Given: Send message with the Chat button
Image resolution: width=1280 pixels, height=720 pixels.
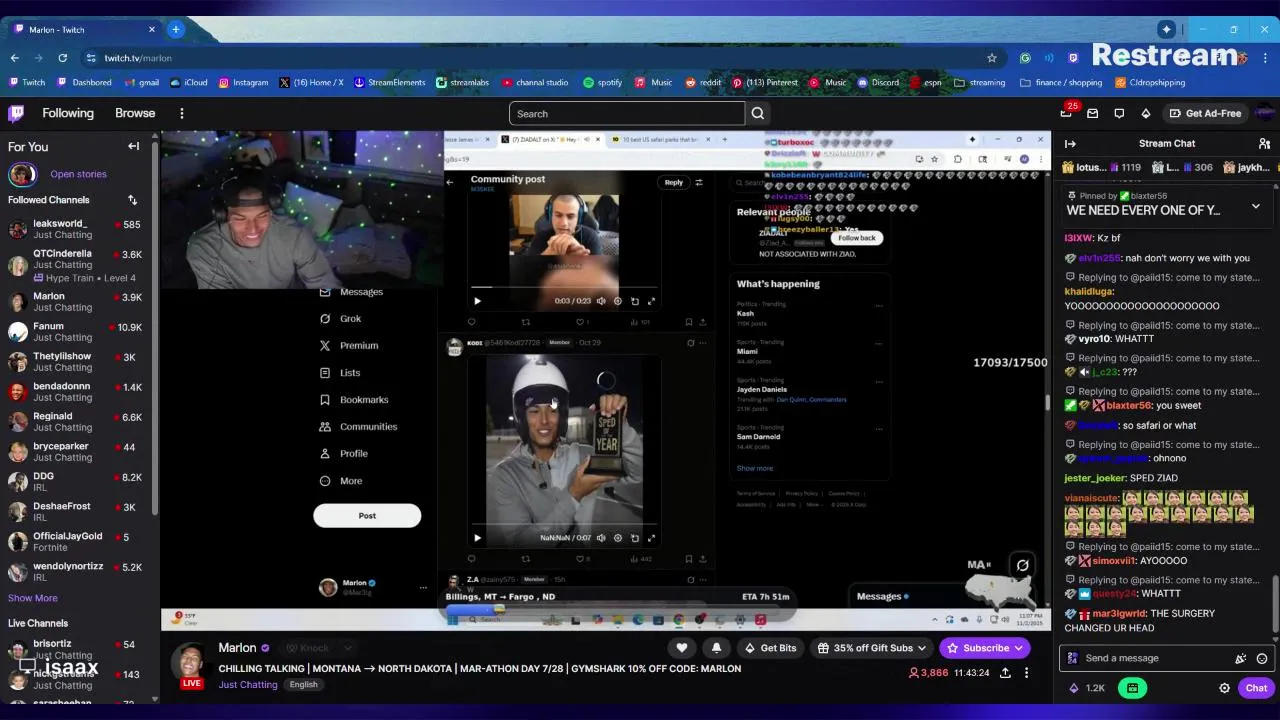Looking at the screenshot, I should 1256,688.
